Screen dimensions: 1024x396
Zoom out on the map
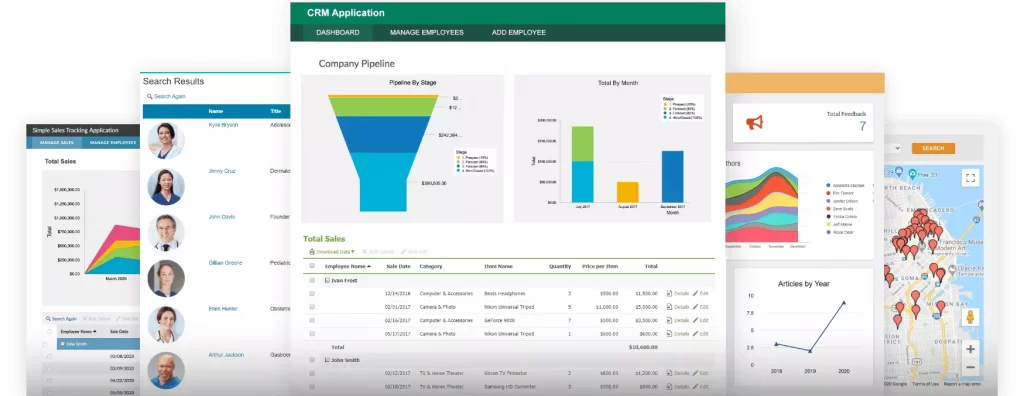tap(970, 367)
